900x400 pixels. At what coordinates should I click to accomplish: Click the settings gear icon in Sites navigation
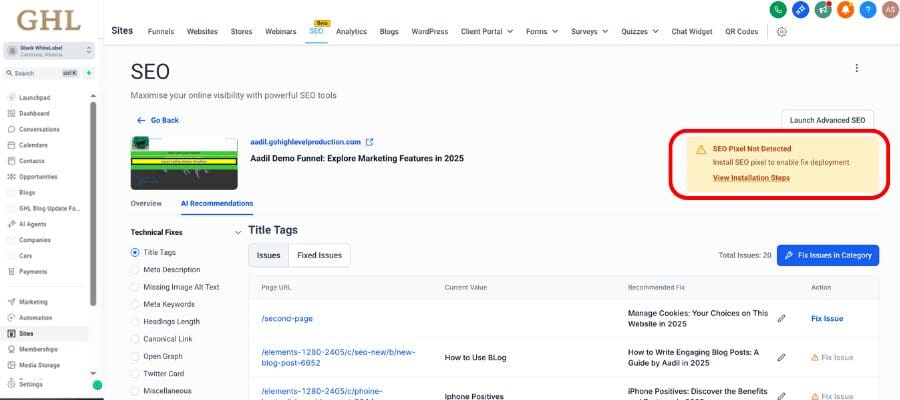[781, 31]
